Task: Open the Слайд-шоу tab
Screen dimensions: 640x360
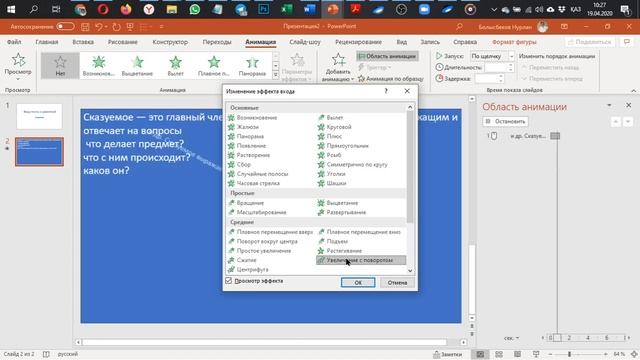Action: (x=305, y=42)
